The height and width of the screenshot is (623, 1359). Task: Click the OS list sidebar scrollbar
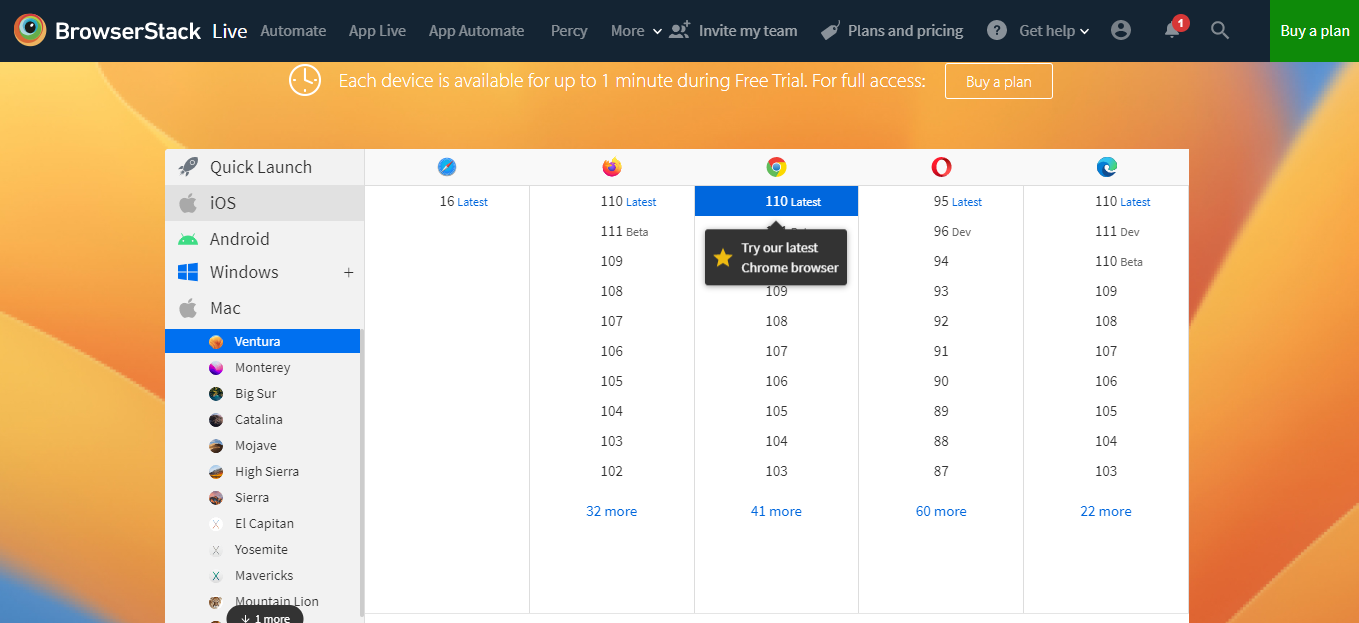click(362, 475)
